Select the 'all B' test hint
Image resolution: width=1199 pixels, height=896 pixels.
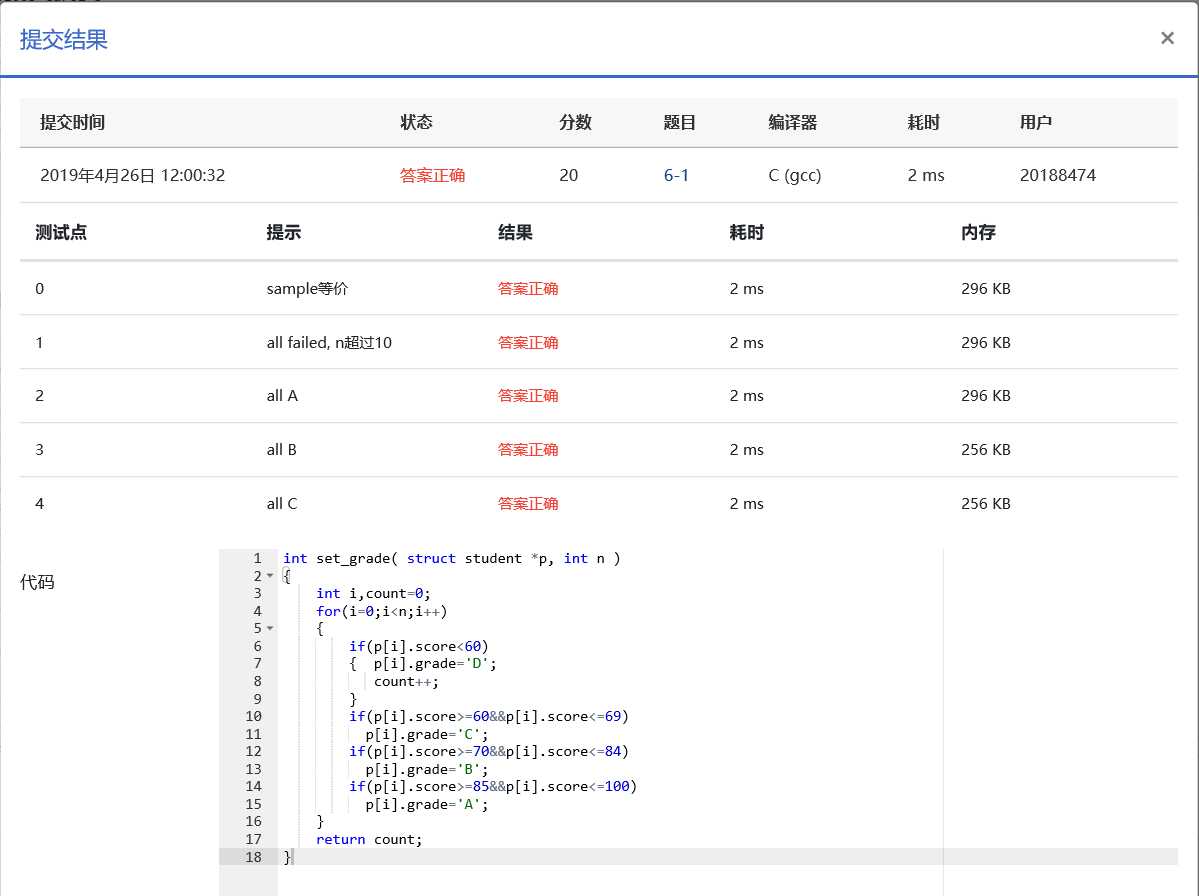click(x=281, y=450)
